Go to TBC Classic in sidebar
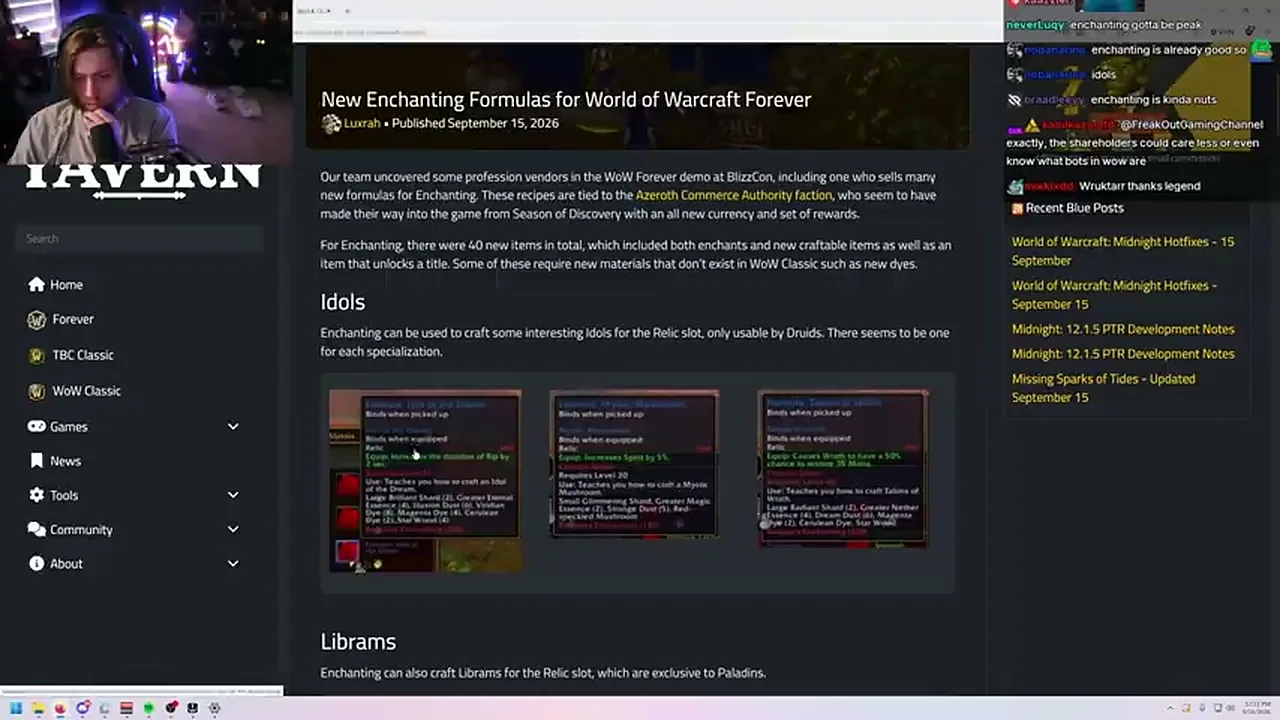The height and width of the screenshot is (720, 1280). pos(83,355)
